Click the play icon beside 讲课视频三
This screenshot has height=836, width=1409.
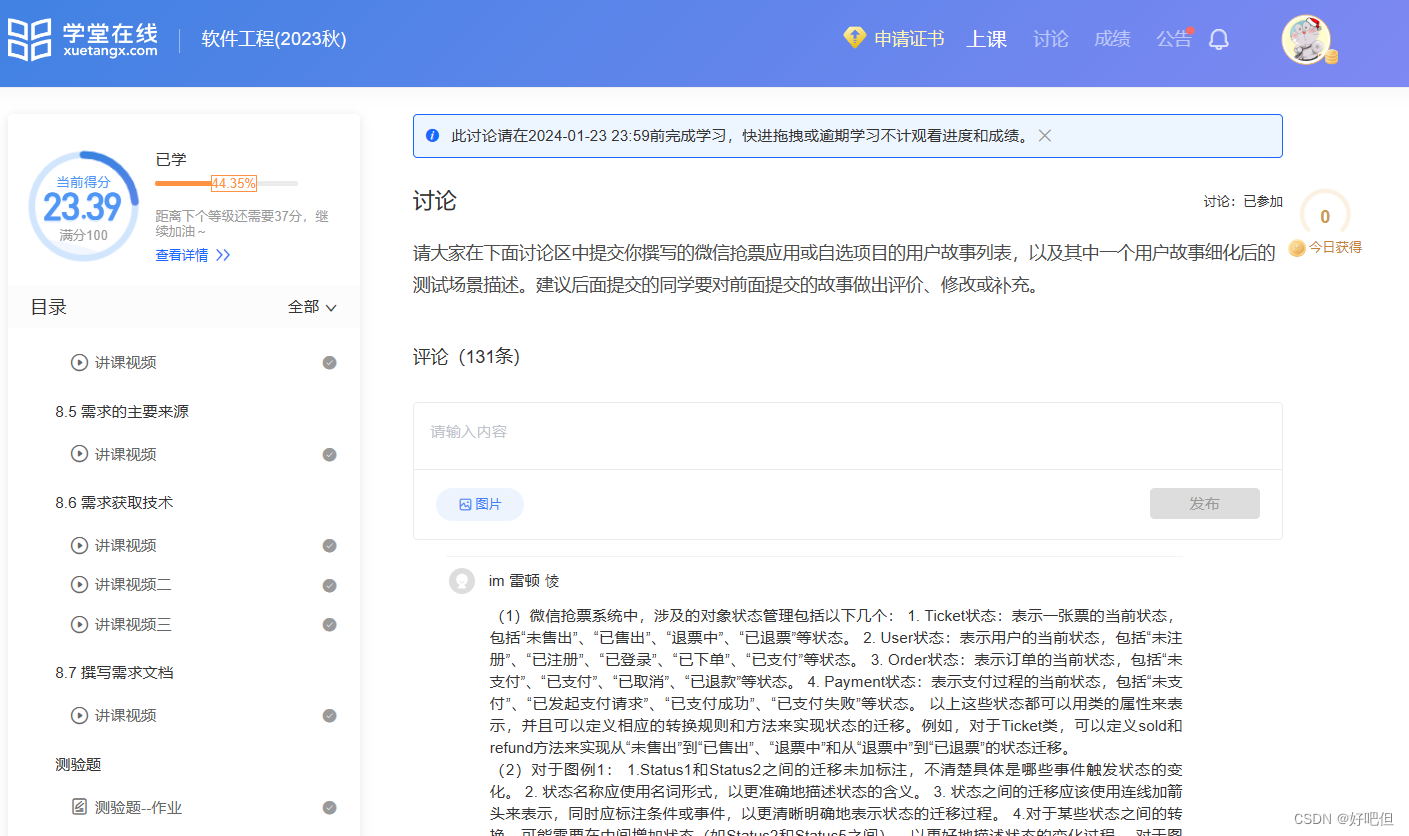tap(79, 624)
